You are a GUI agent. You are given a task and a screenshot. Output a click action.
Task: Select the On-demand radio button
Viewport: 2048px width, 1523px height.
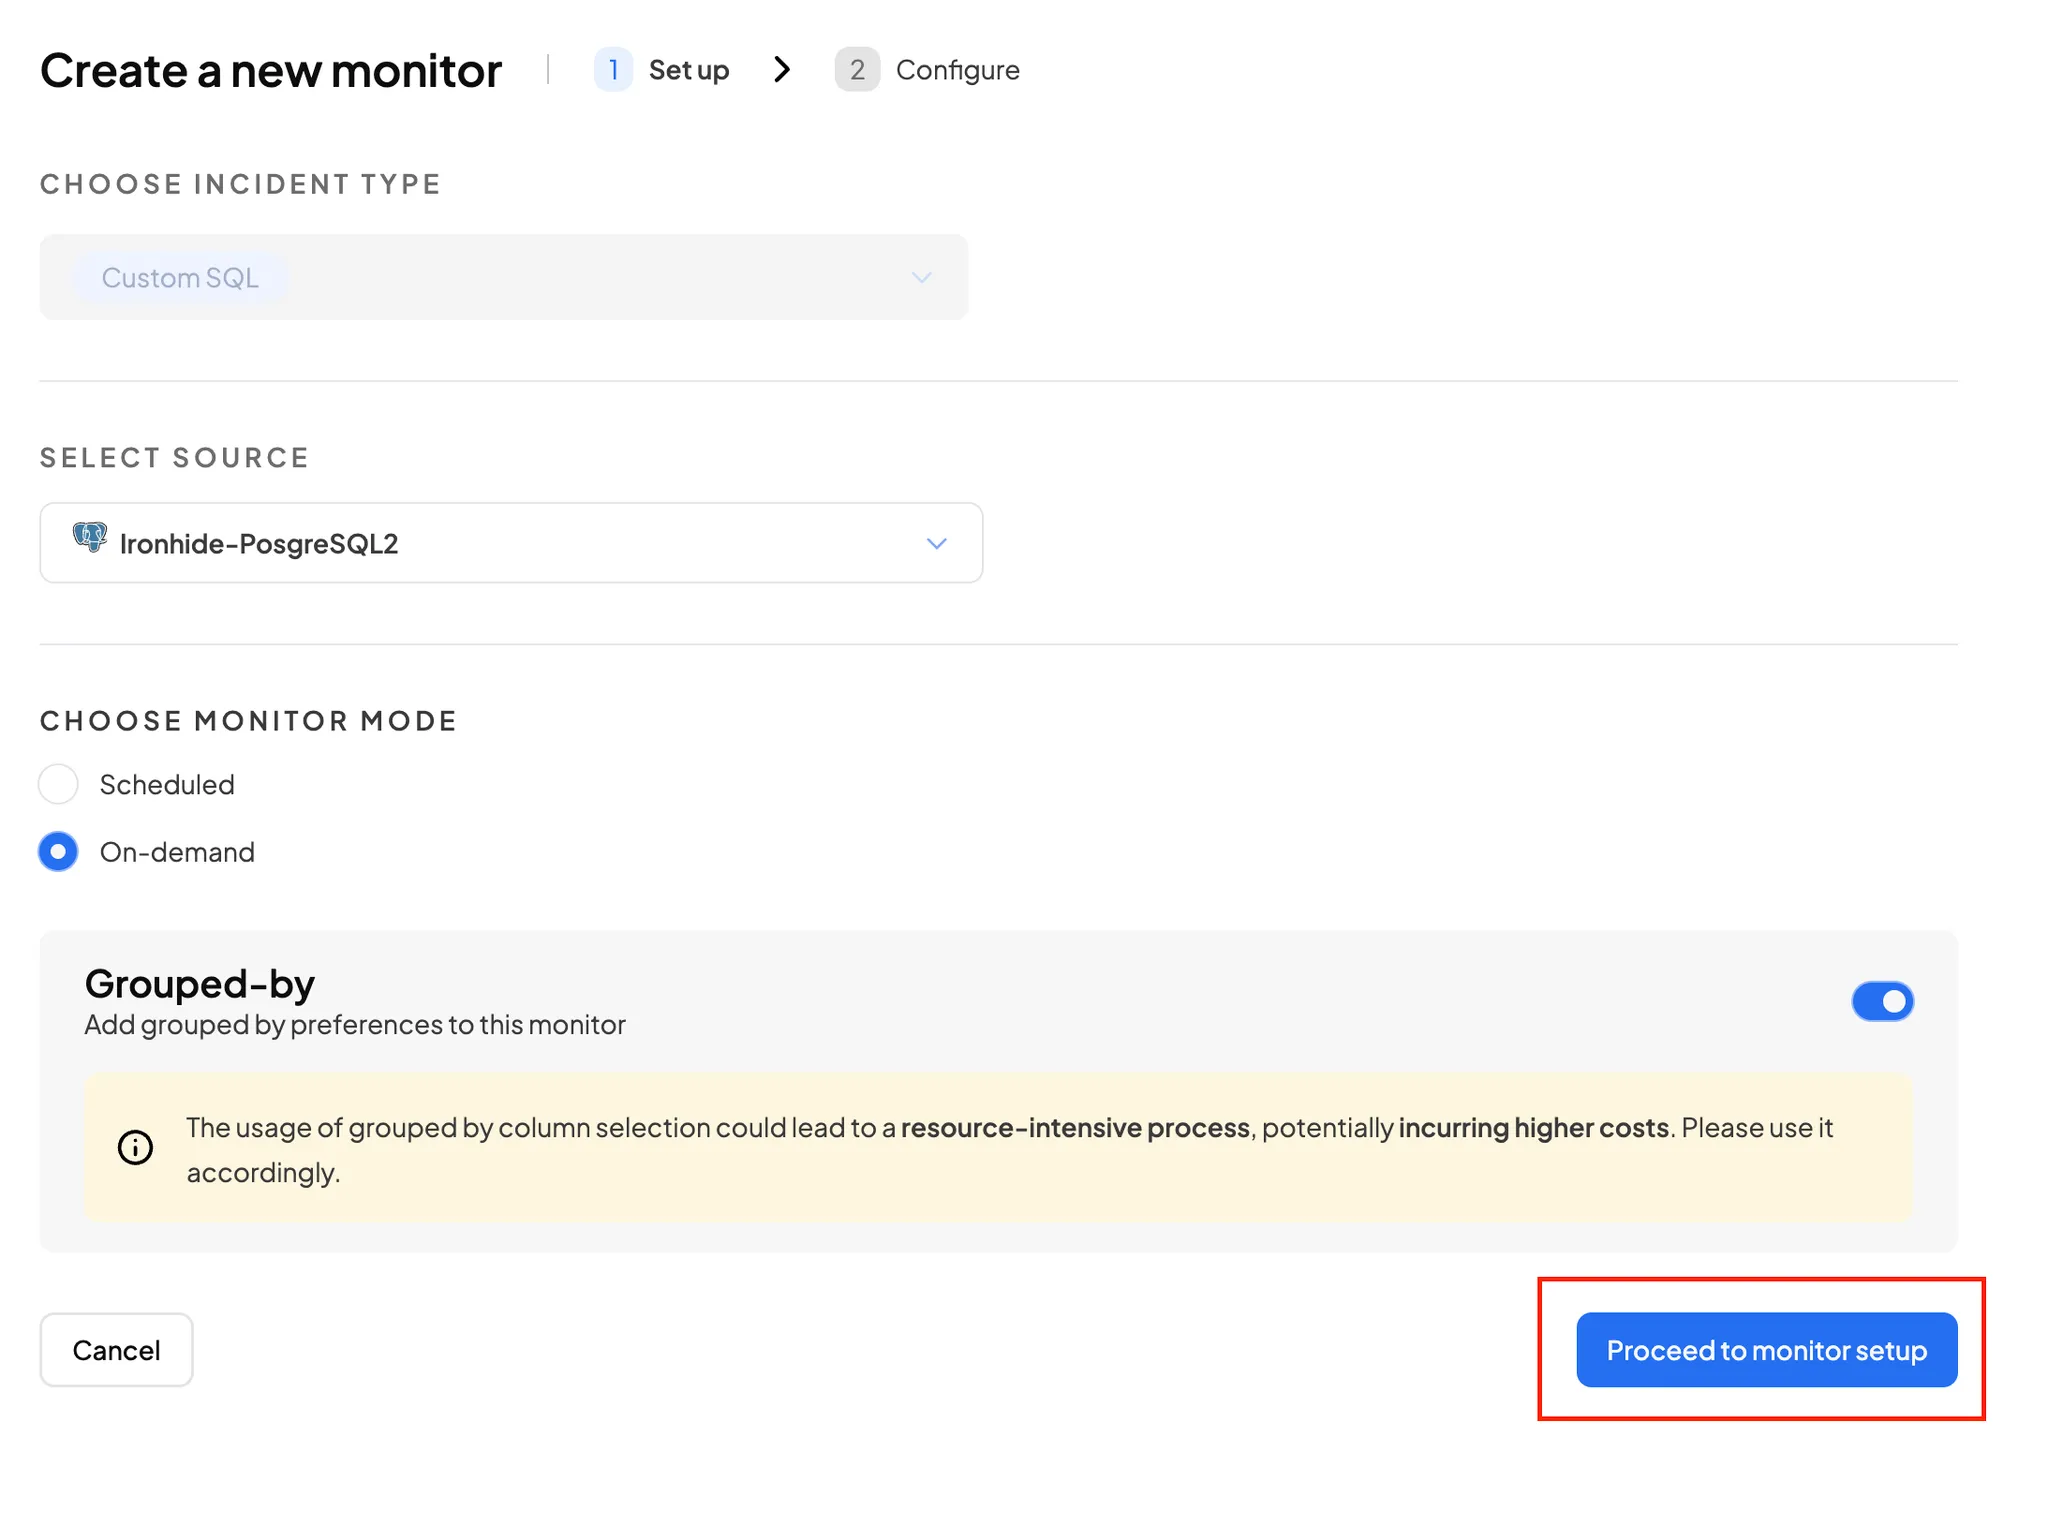click(58, 852)
